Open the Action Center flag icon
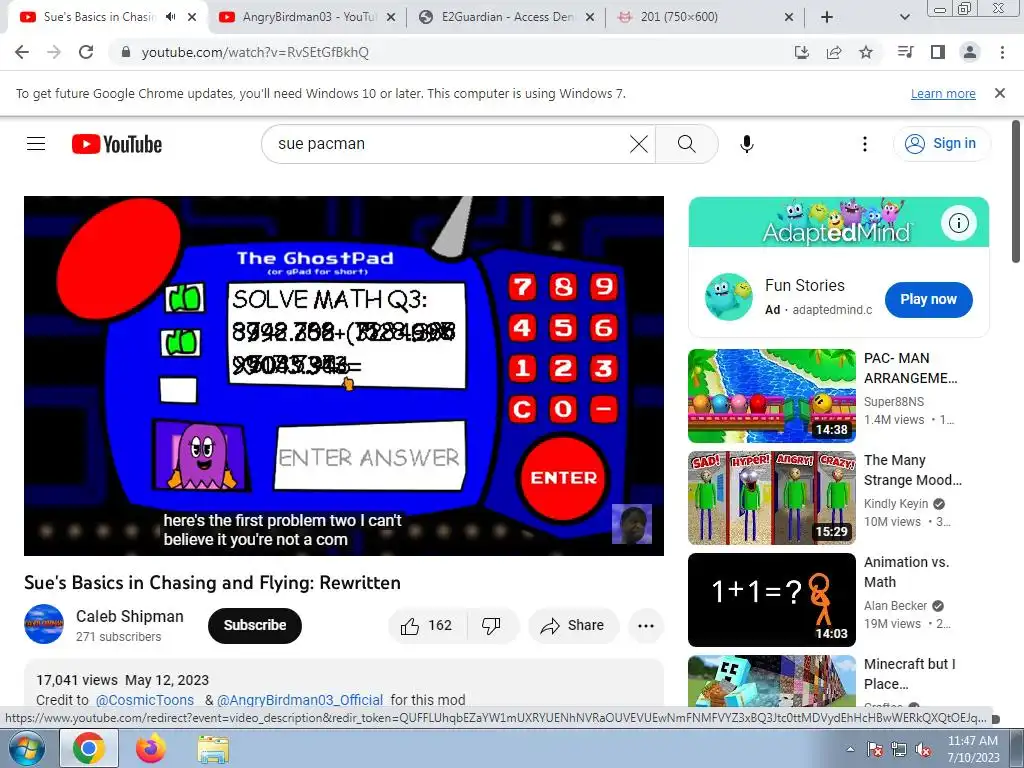 [875, 750]
